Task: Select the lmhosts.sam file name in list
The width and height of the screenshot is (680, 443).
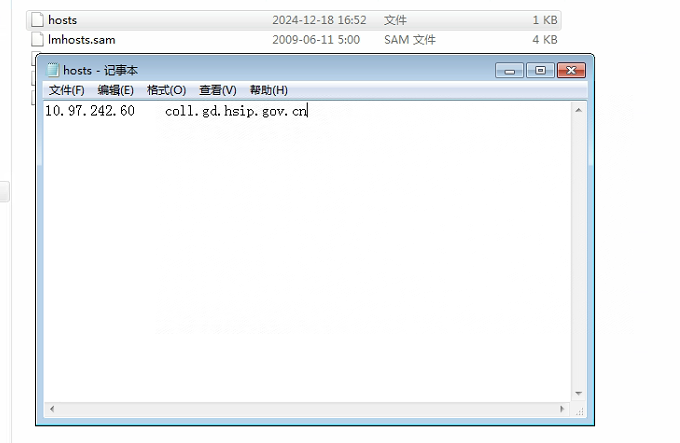Action: point(82,40)
